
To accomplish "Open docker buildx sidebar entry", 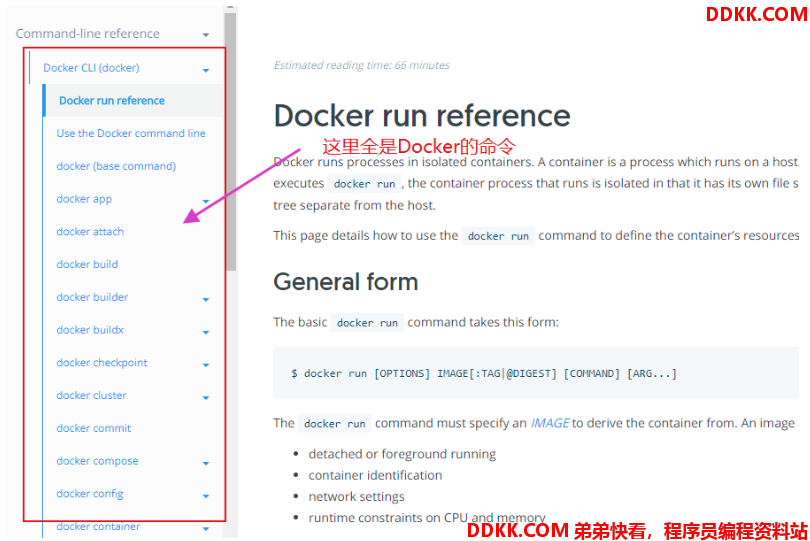I will [90, 330].
